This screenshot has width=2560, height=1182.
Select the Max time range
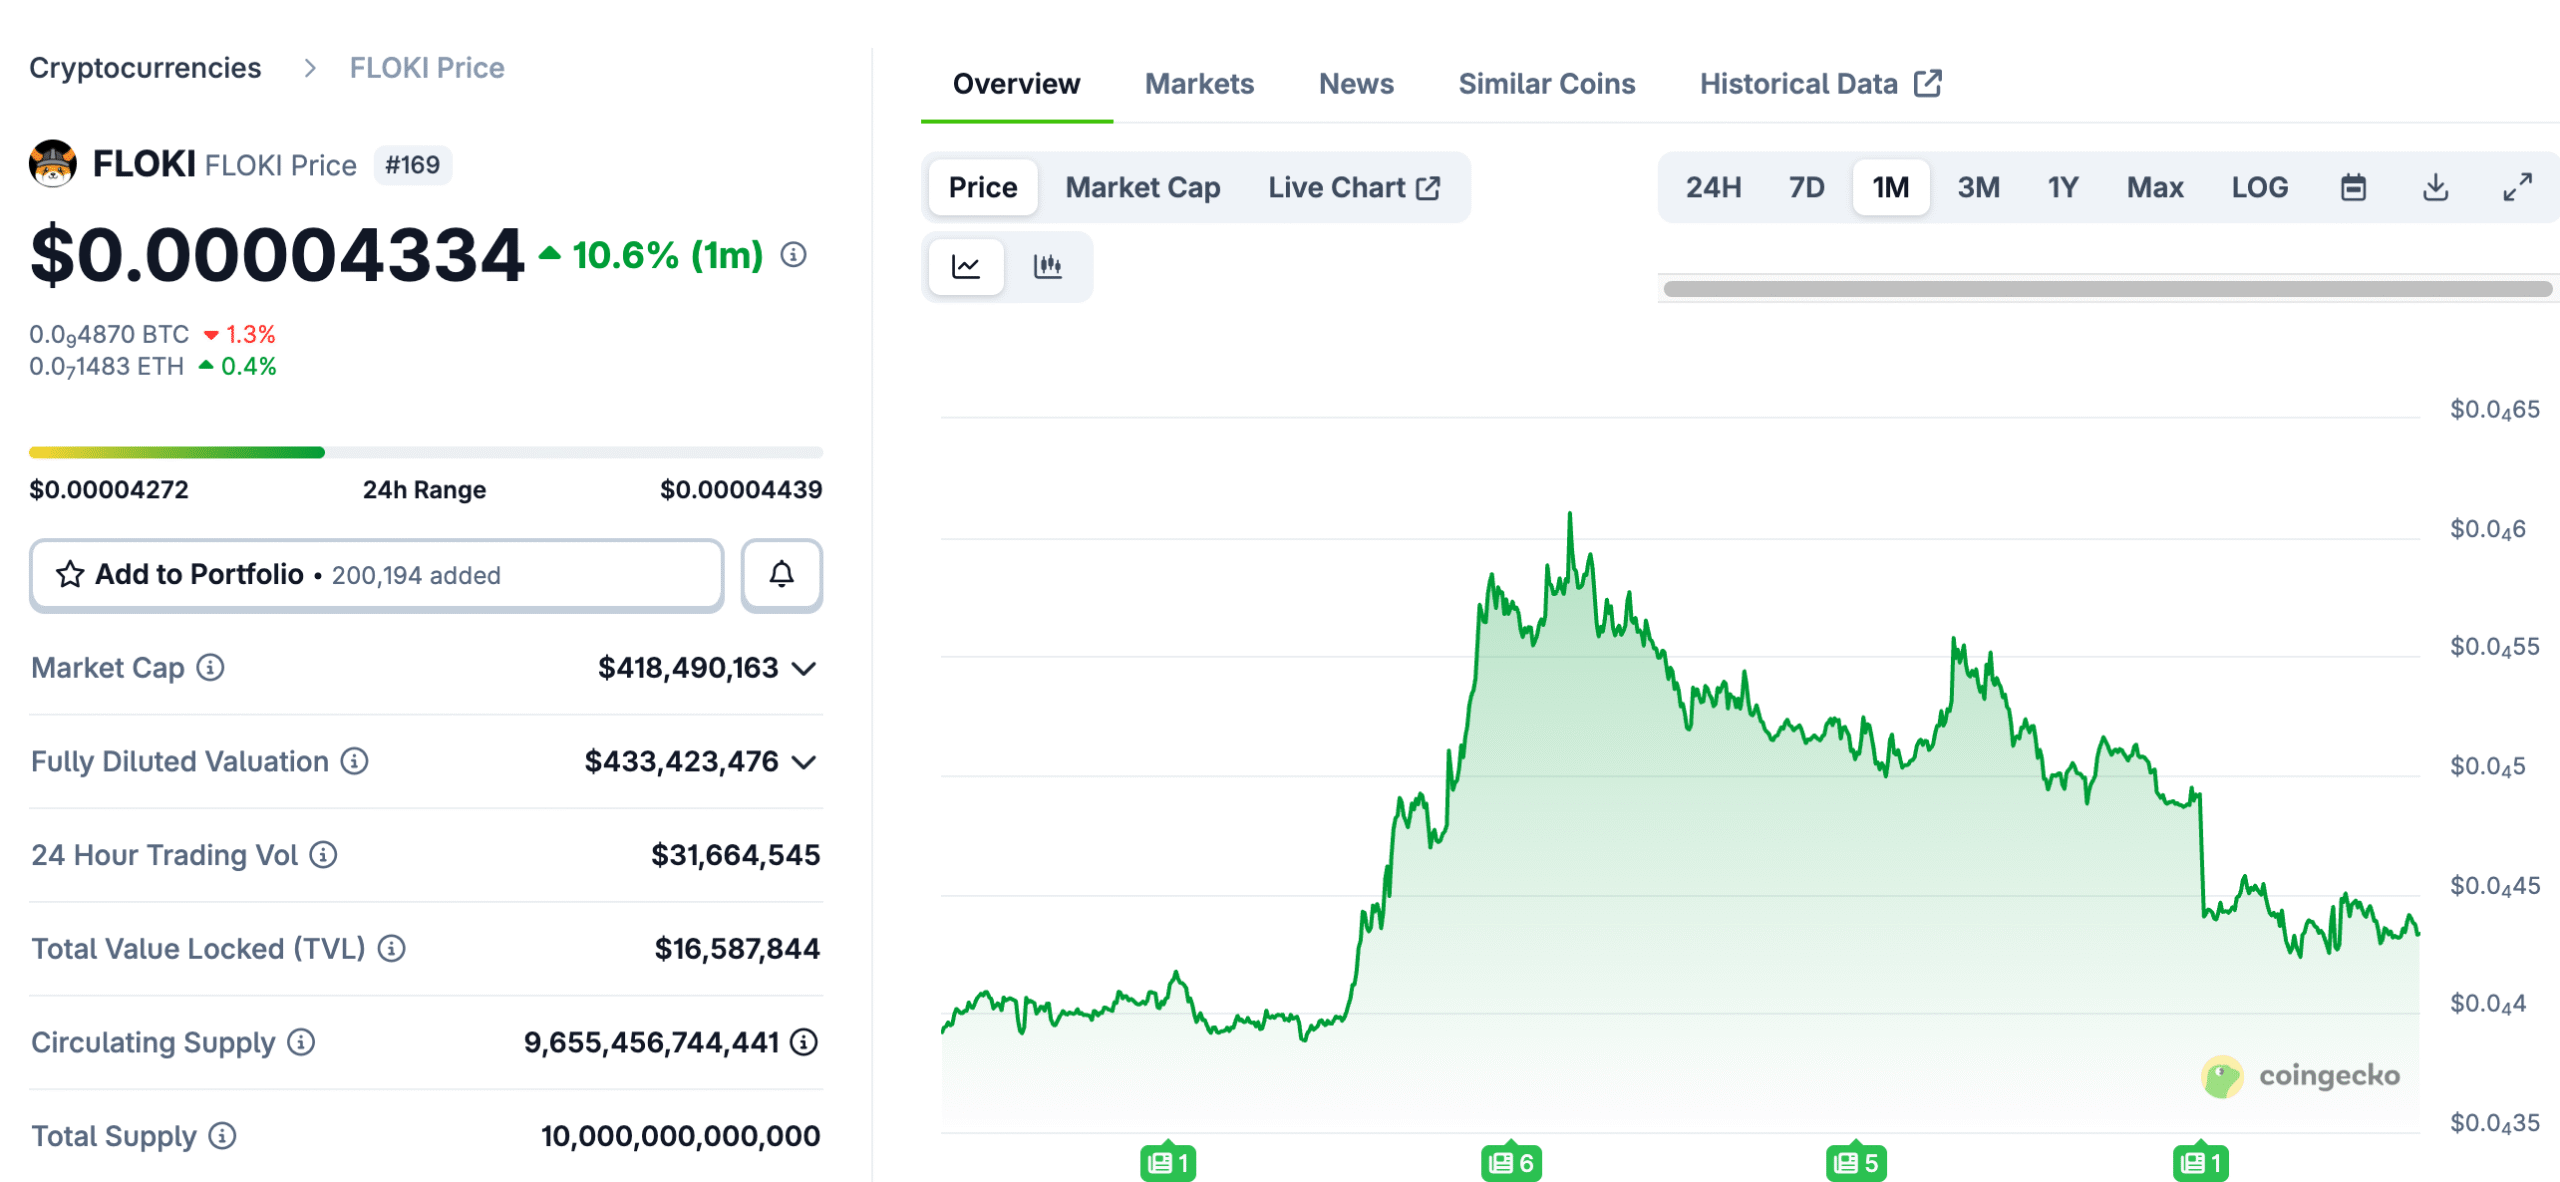click(x=2155, y=187)
